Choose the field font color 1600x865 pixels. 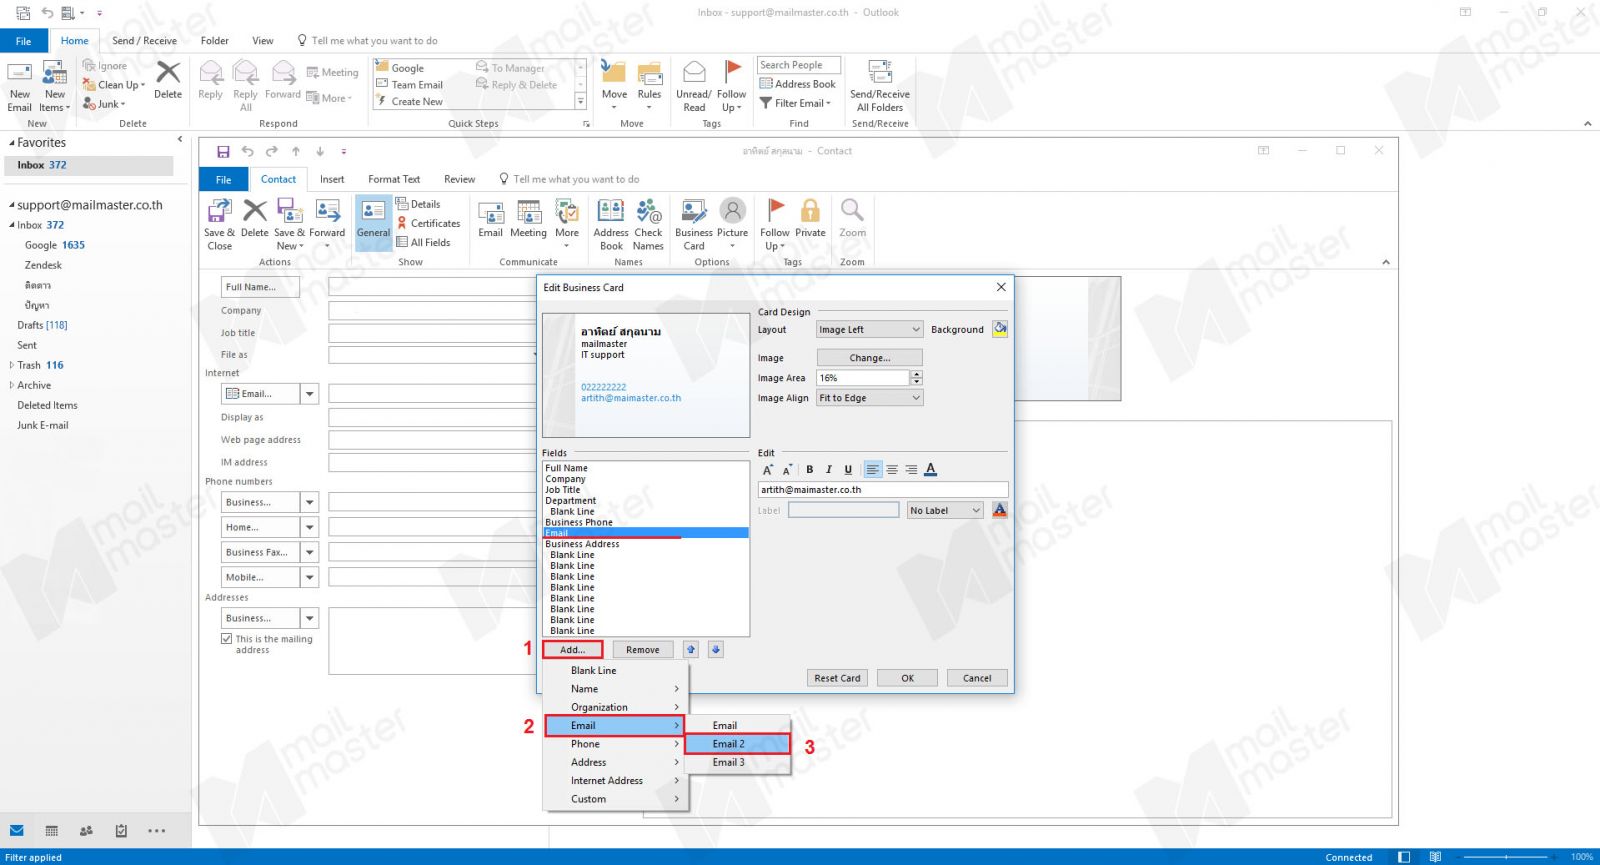click(930, 469)
